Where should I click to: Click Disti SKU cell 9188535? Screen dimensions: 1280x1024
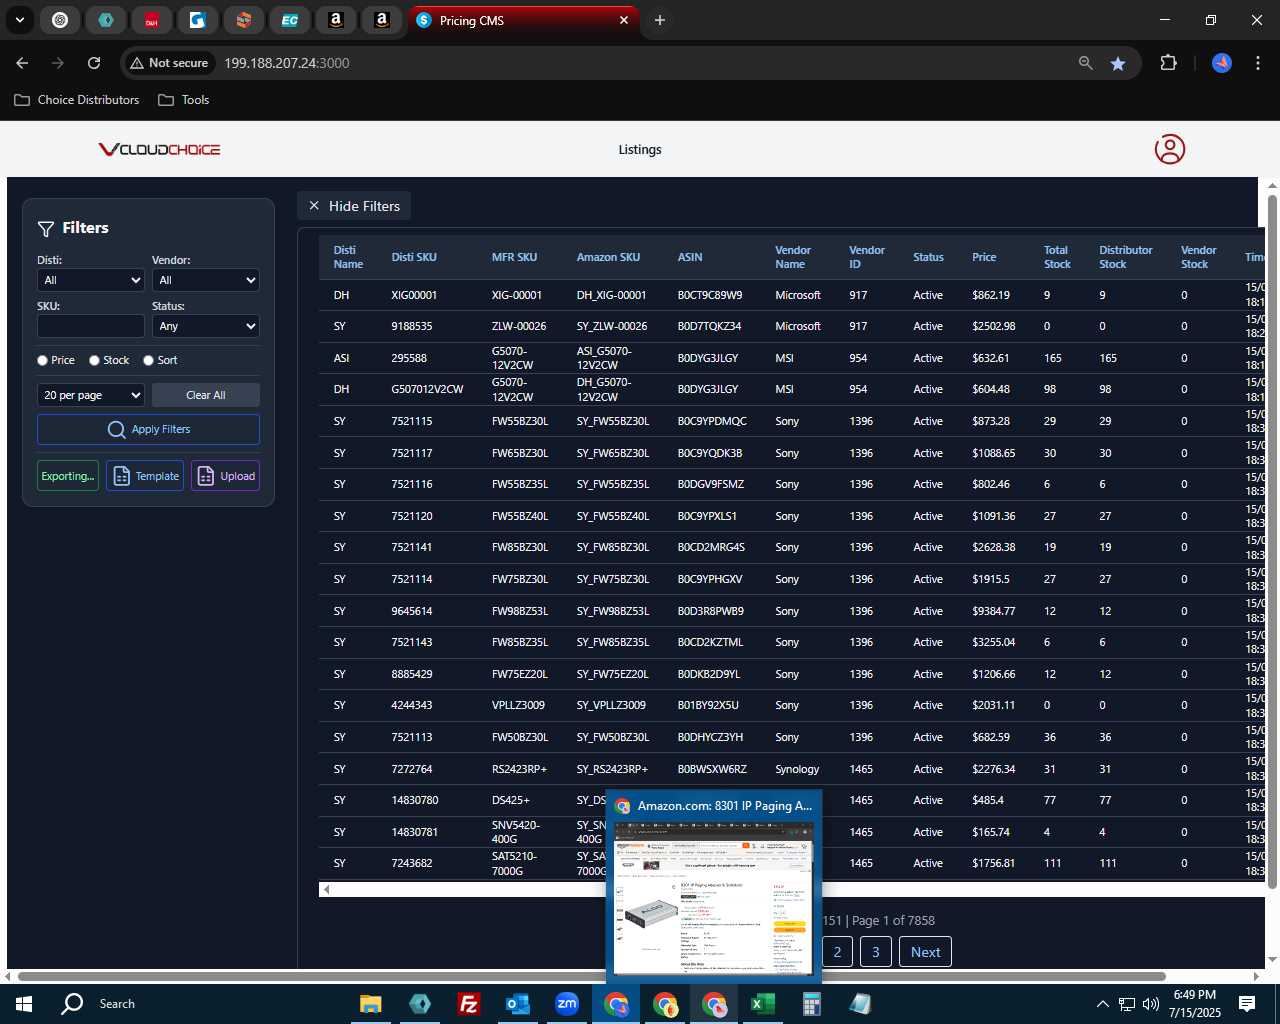[412, 326]
